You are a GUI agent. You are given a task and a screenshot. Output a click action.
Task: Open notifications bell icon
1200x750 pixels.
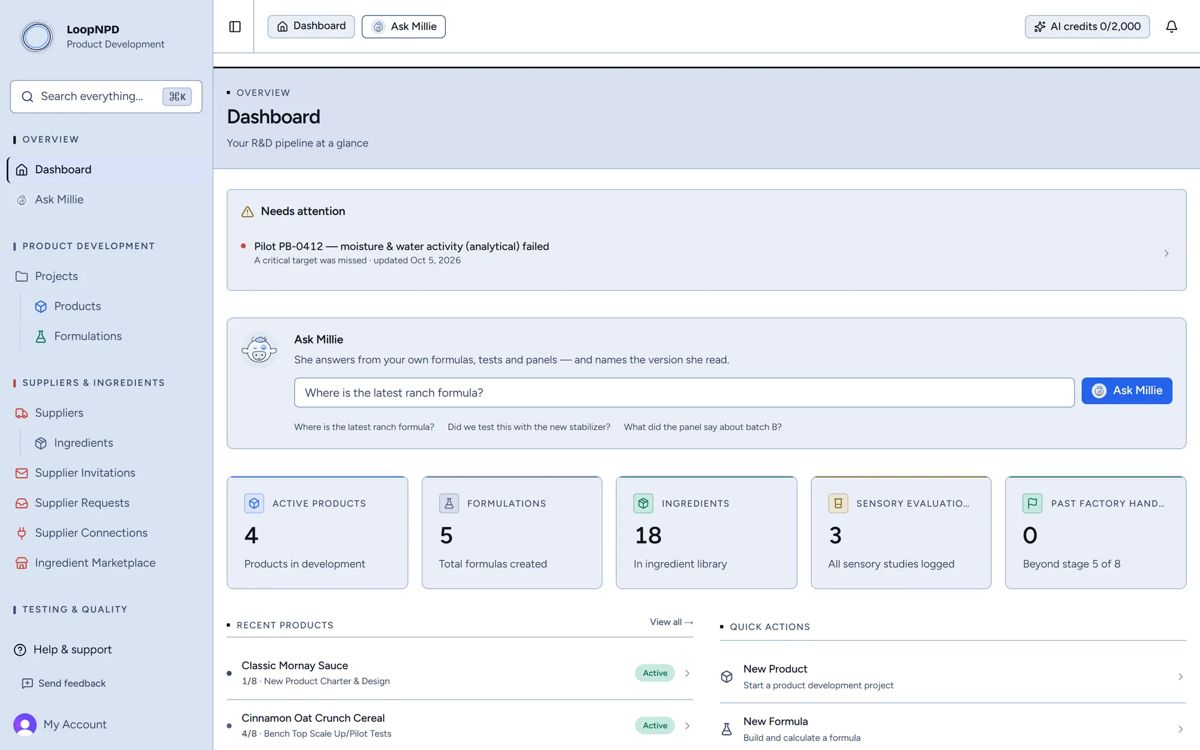point(1172,27)
